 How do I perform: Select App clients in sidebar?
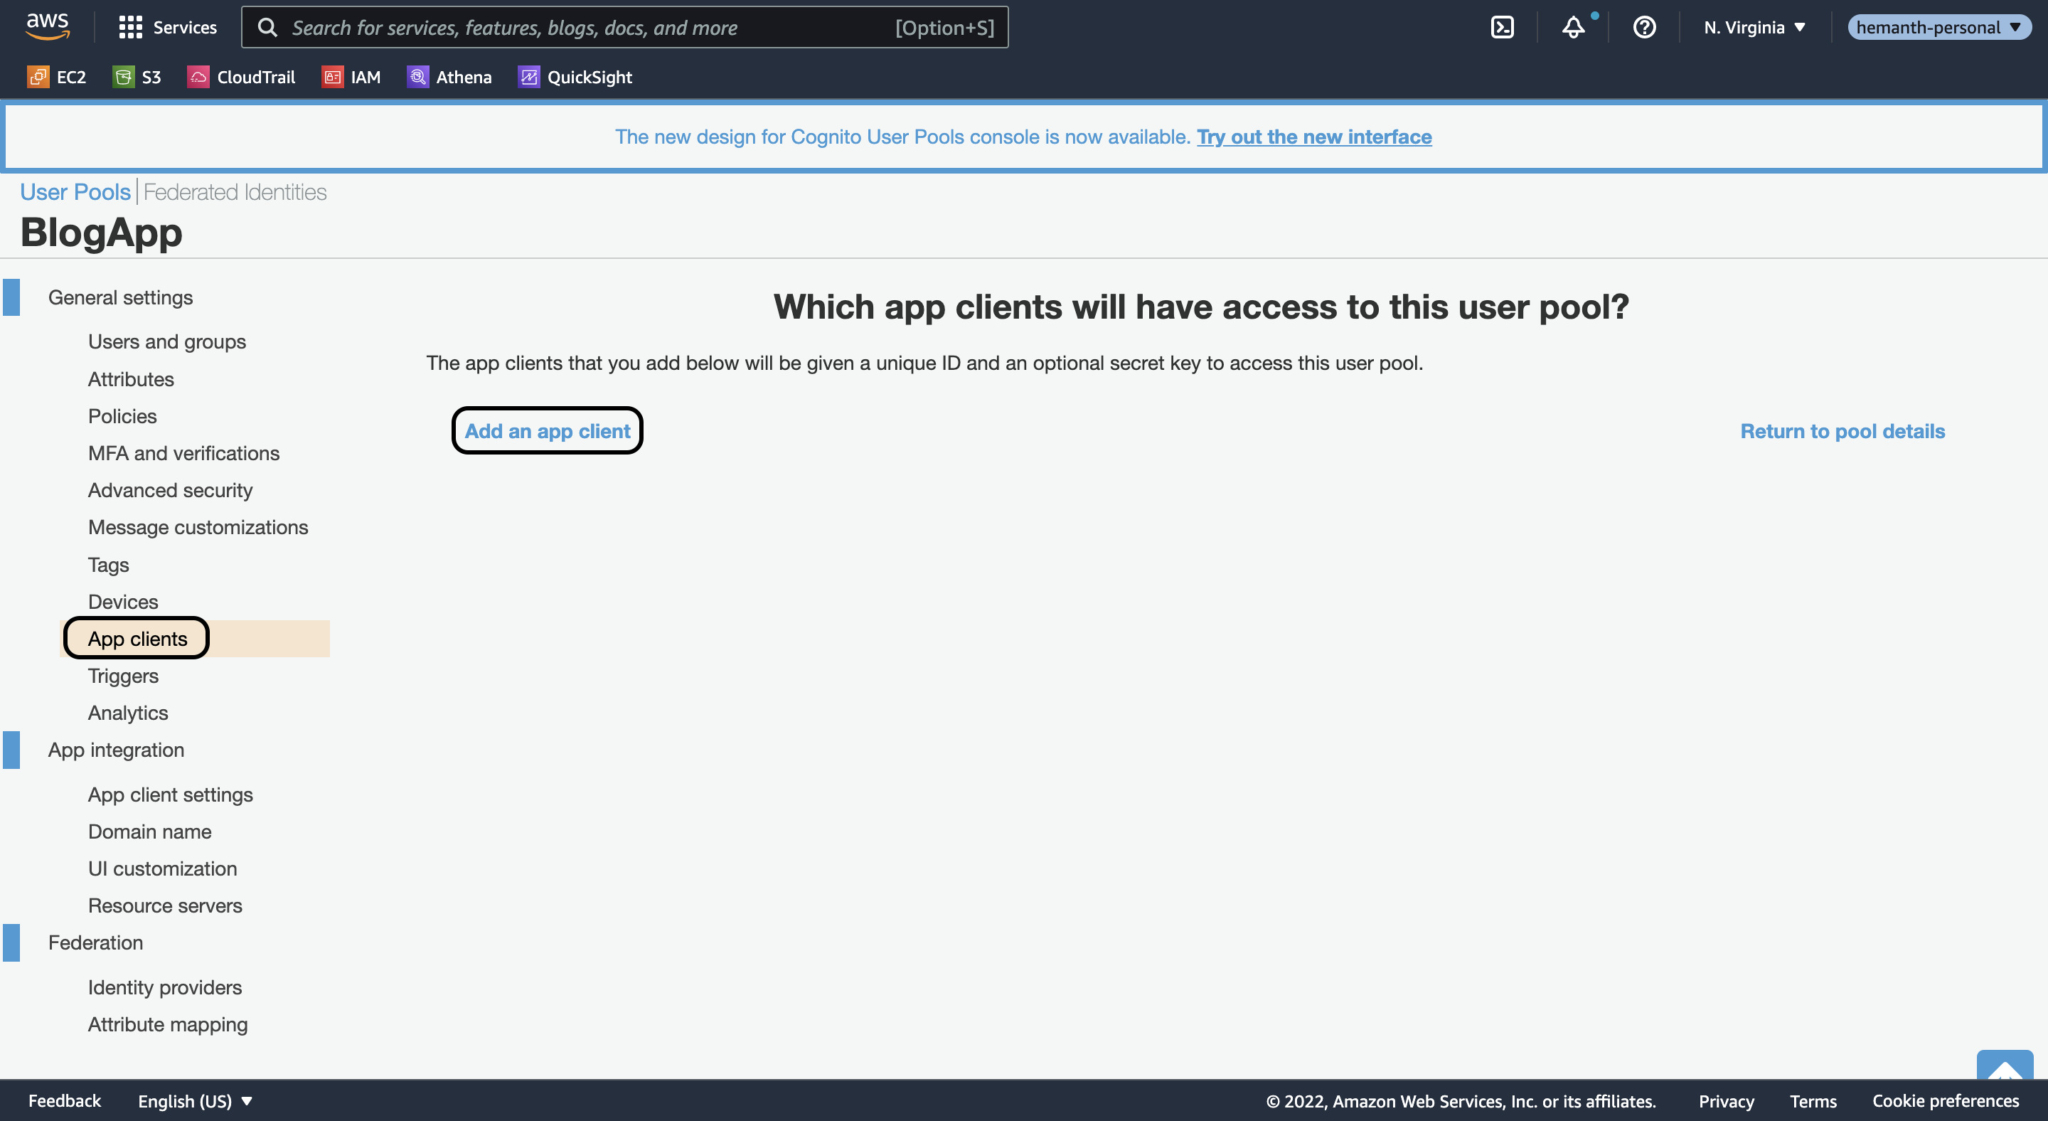[x=137, y=639]
